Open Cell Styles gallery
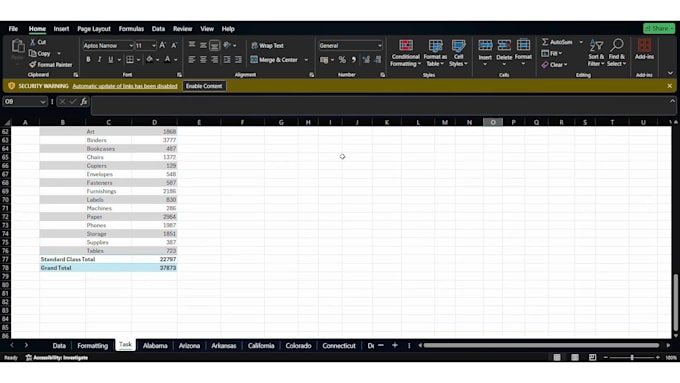 tap(458, 53)
